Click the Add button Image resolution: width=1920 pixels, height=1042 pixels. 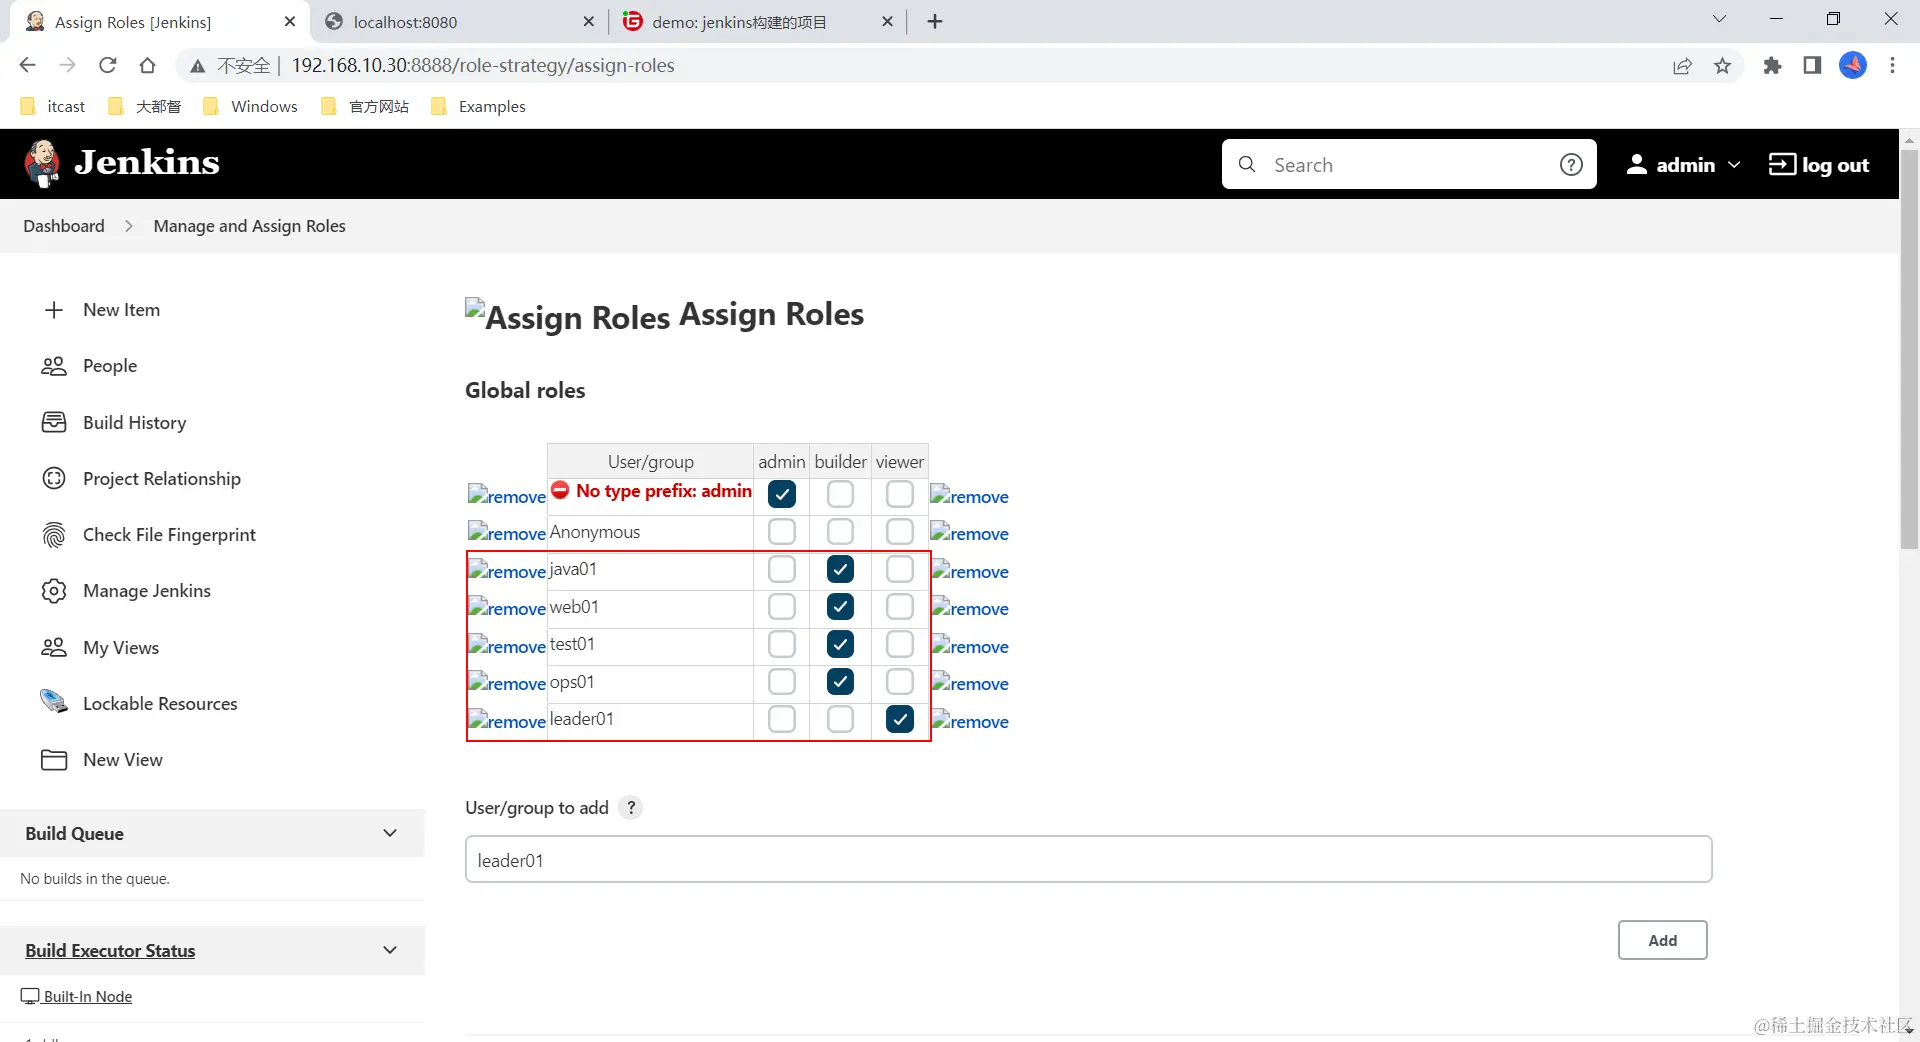[x=1662, y=940]
